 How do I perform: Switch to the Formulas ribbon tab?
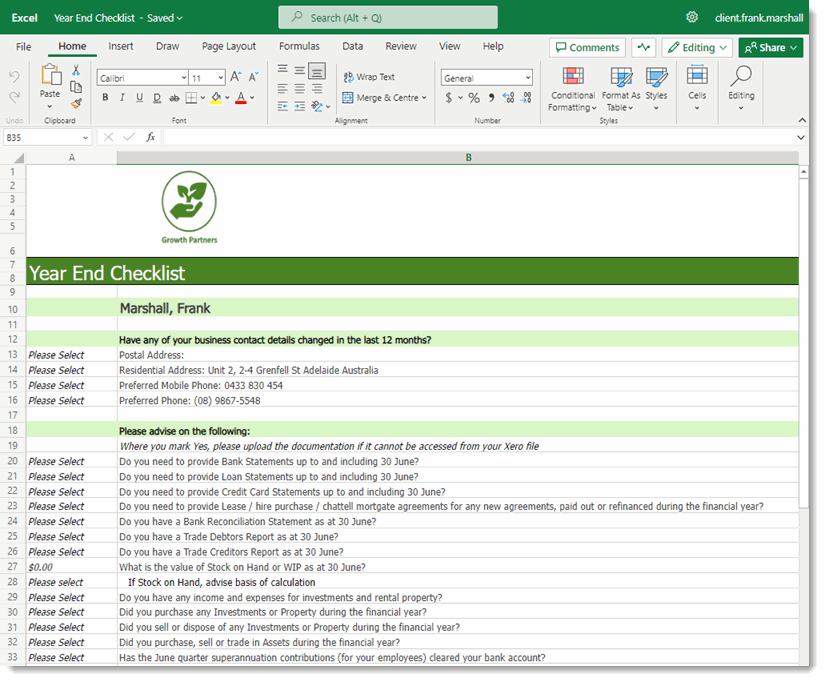click(299, 45)
